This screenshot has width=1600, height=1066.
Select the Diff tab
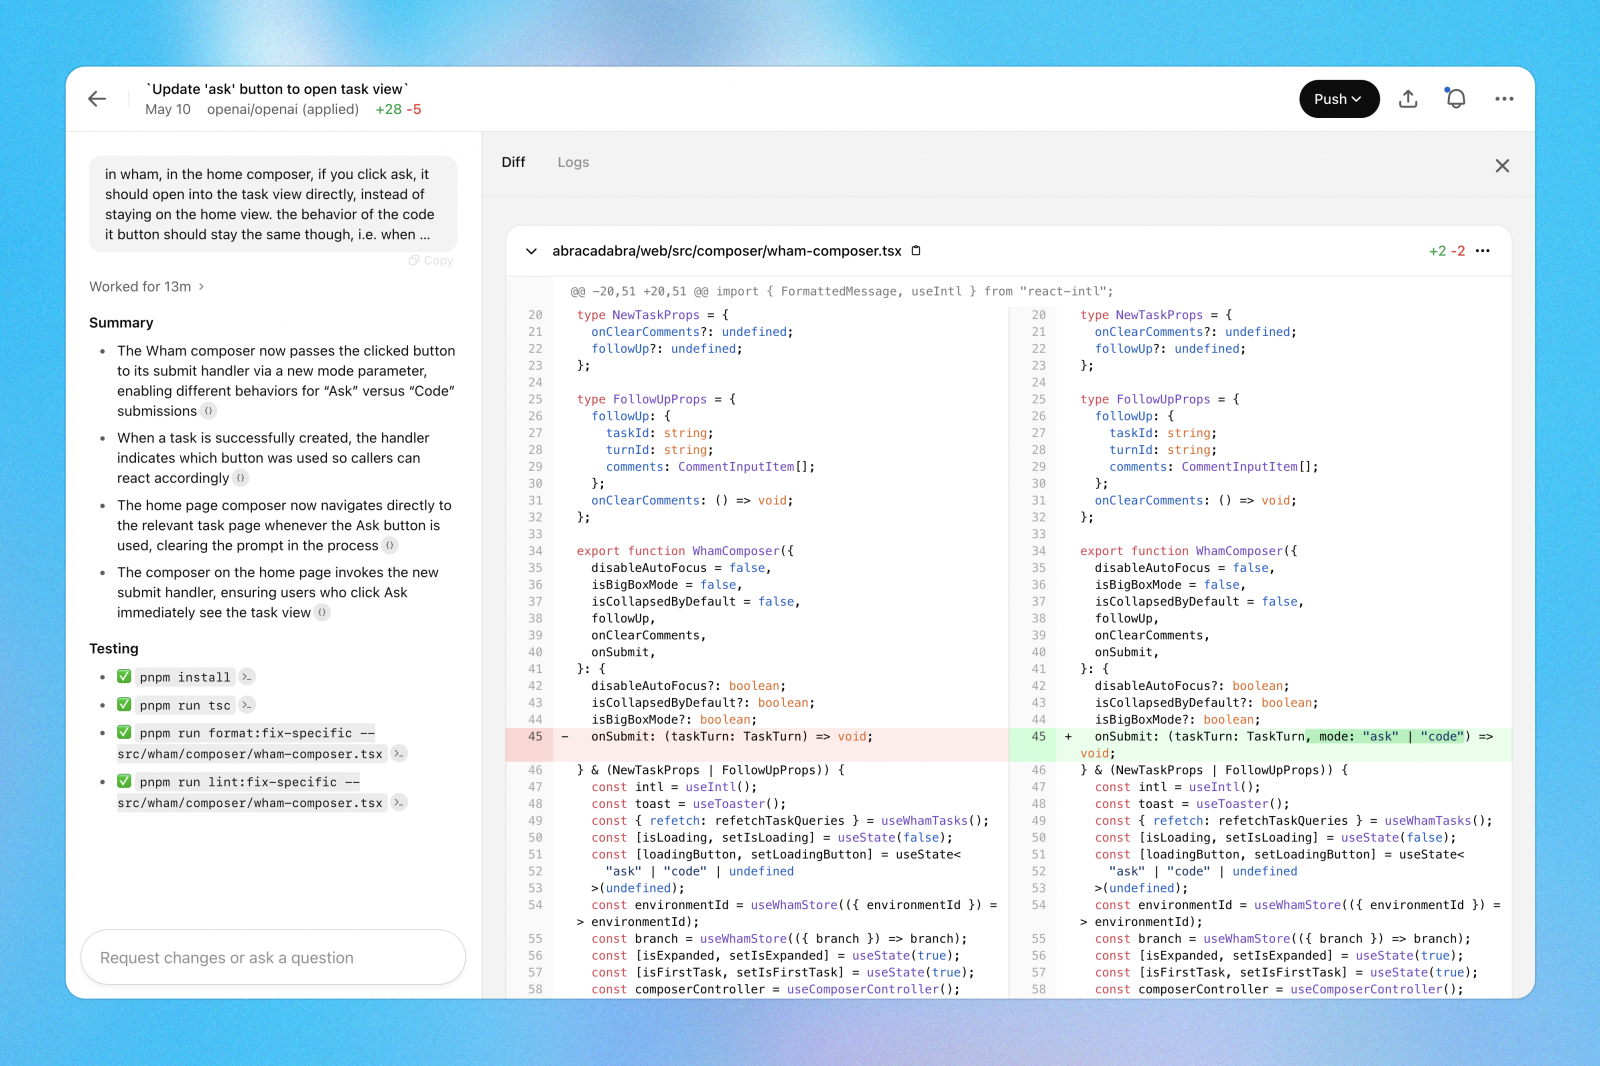tap(513, 162)
